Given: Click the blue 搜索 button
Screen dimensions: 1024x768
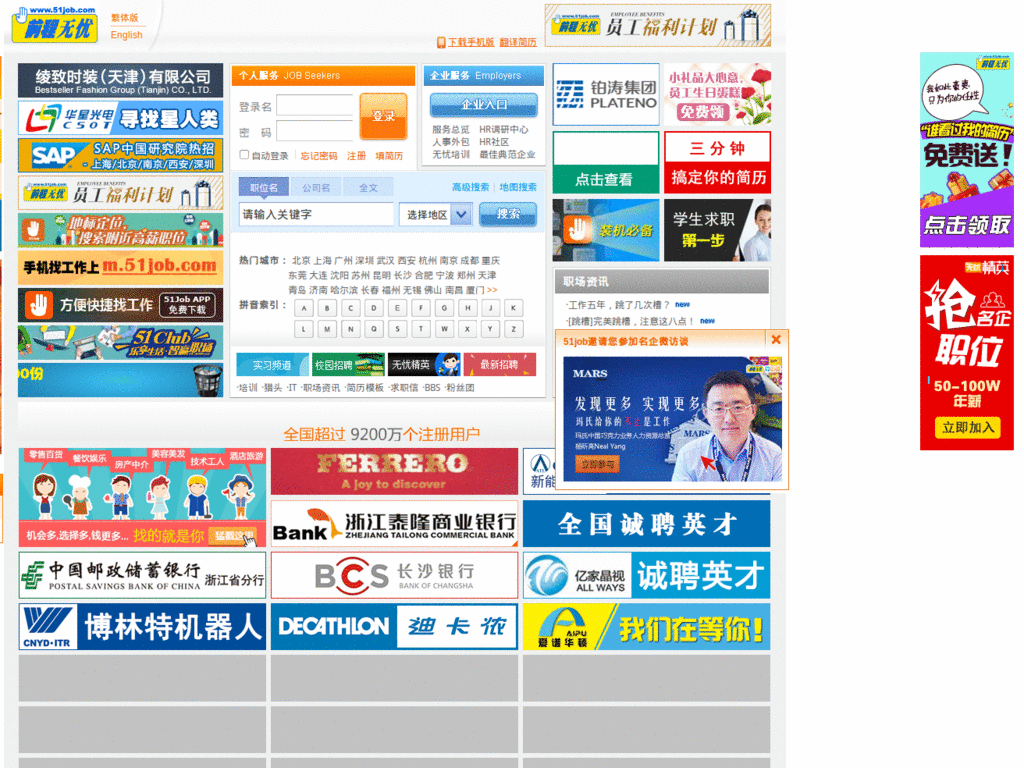Looking at the screenshot, I should [x=508, y=214].
